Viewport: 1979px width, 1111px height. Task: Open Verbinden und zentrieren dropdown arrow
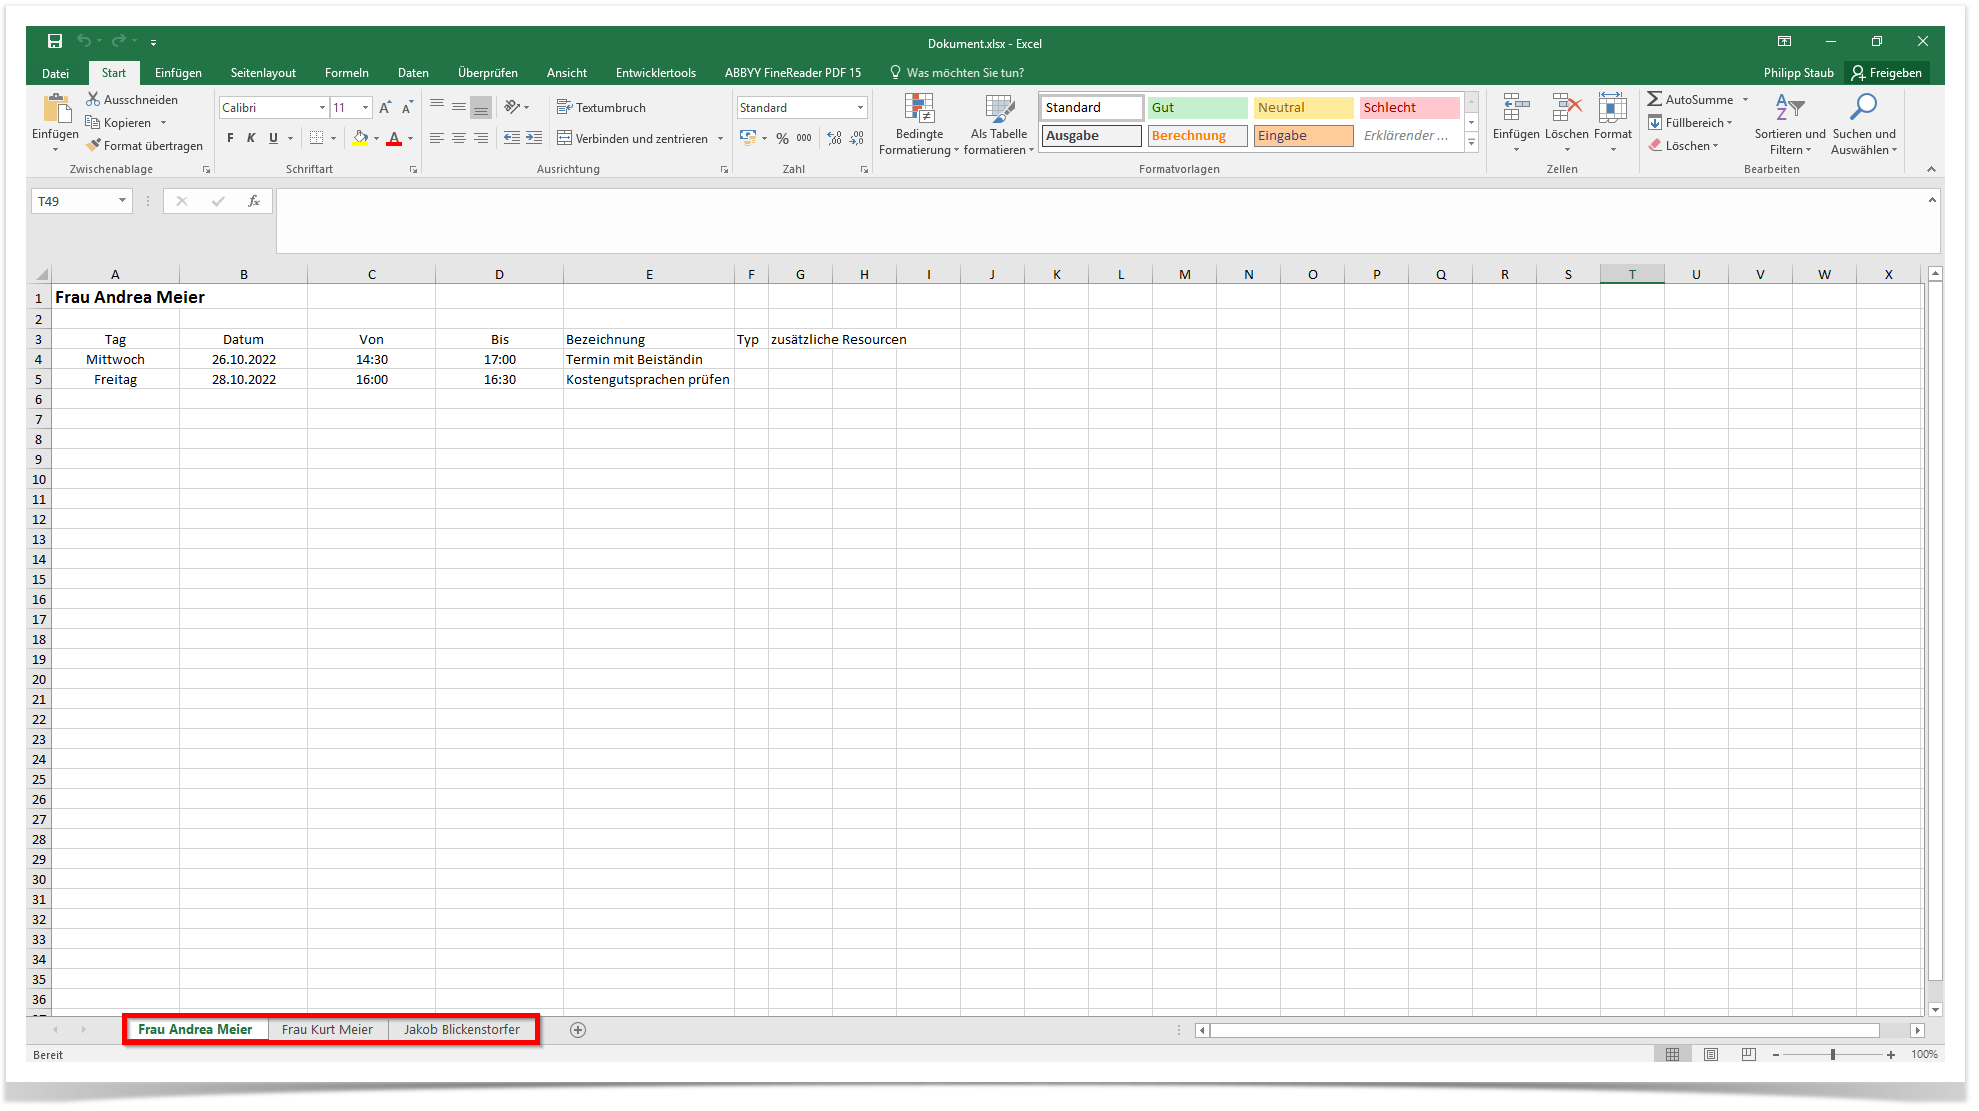click(x=720, y=138)
